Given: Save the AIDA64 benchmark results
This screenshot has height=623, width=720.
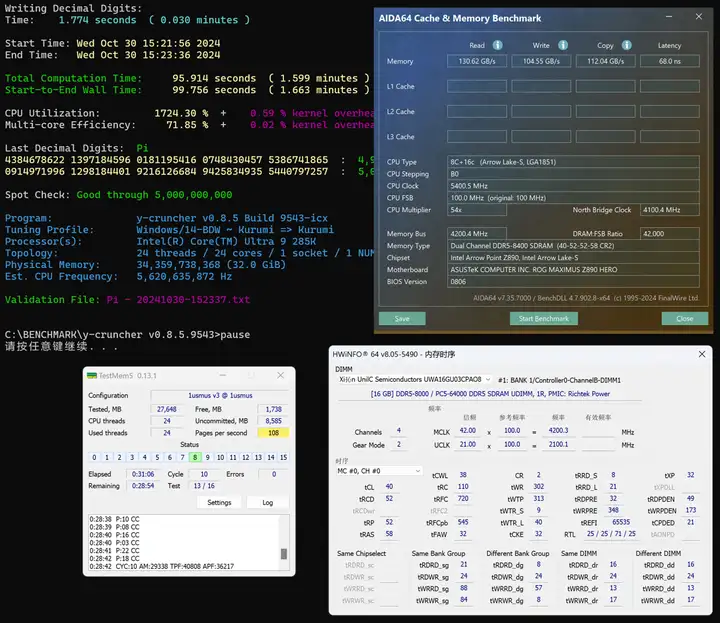Looking at the screenshot, I should [x=402, y=318].
